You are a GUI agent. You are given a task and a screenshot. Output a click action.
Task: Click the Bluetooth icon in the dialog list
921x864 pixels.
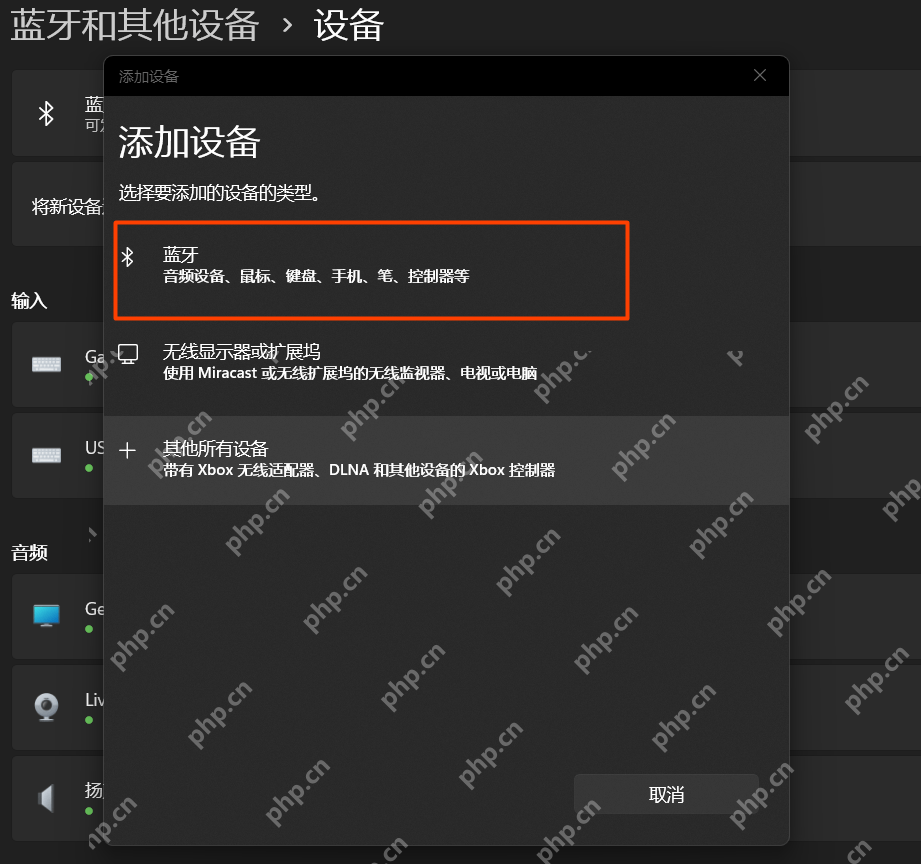click(127, 257)
